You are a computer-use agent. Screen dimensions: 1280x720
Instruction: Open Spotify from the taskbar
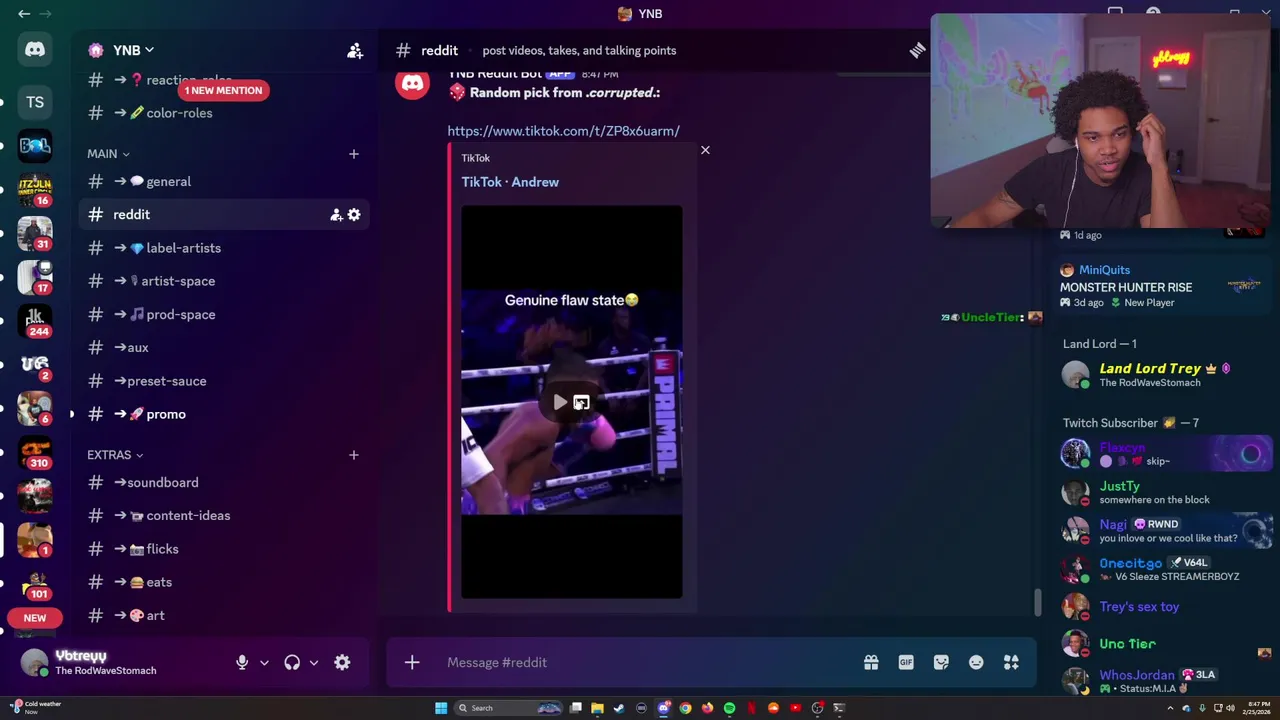[x=729, y=708]
